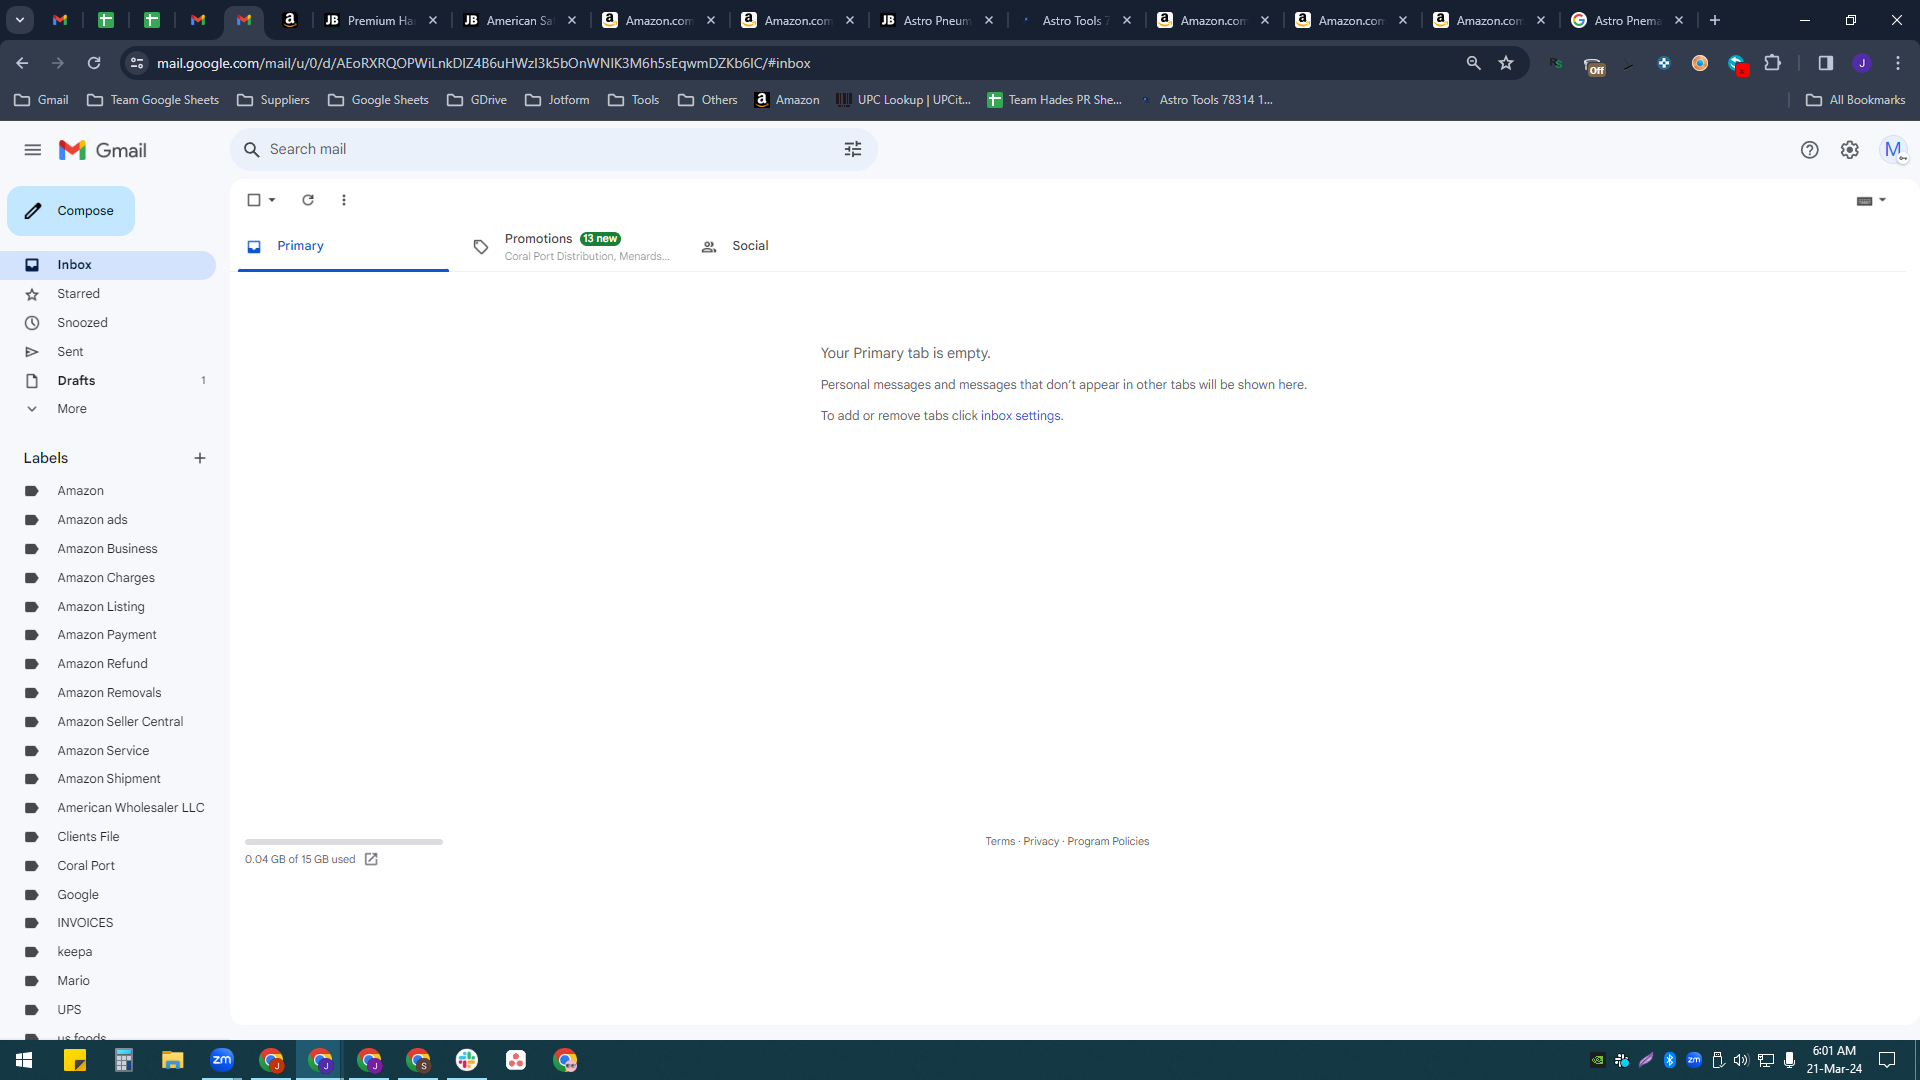Open browser extensions puzzle icon
1920x1080 pixels.
coord(1773,63)
